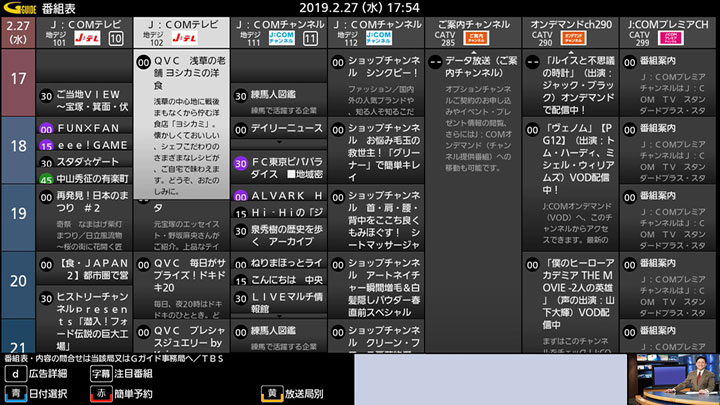Select QVC プレシャスジュエリー program

pyautogui.click(x=182, y=336)
